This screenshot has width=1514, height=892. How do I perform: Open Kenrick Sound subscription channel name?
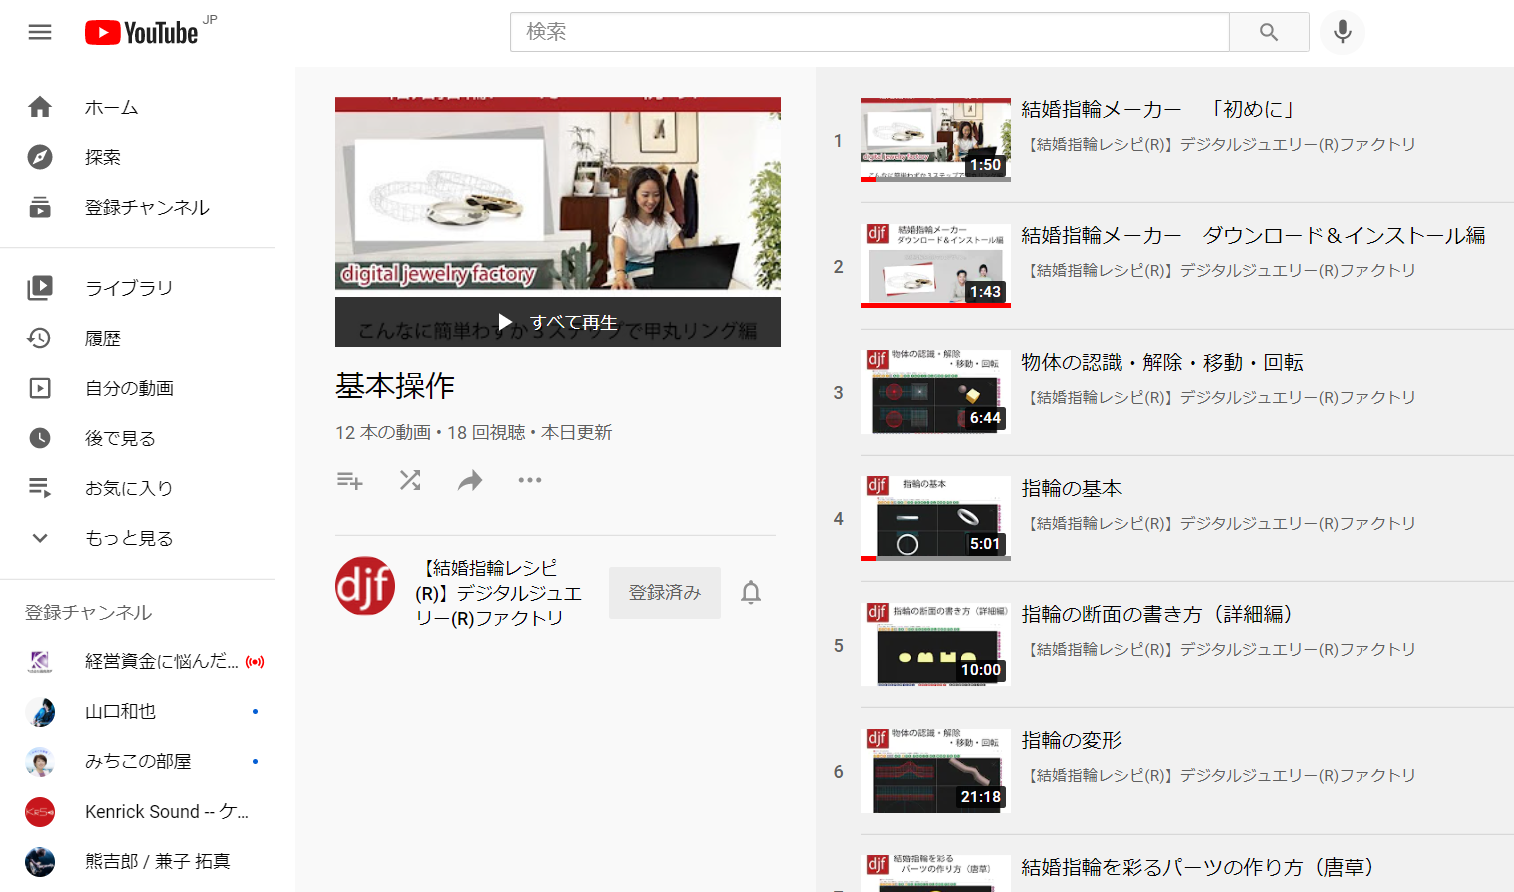coord(167,811)
